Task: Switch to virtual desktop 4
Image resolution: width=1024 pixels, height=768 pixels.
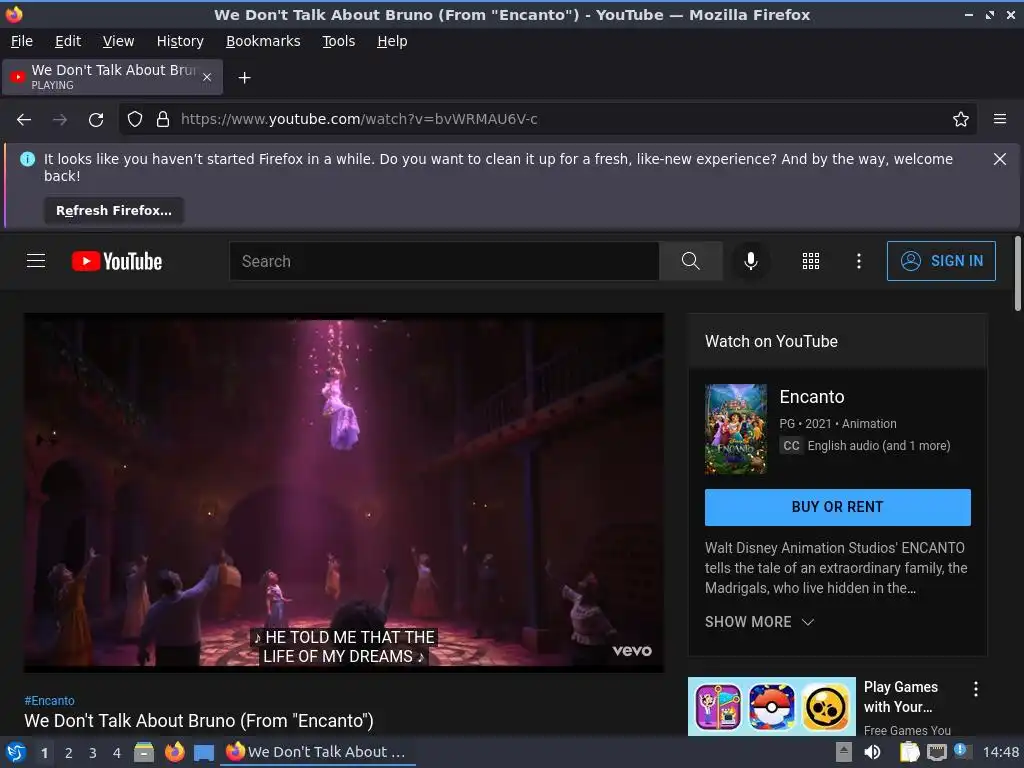Action: [x=116, y=753]
